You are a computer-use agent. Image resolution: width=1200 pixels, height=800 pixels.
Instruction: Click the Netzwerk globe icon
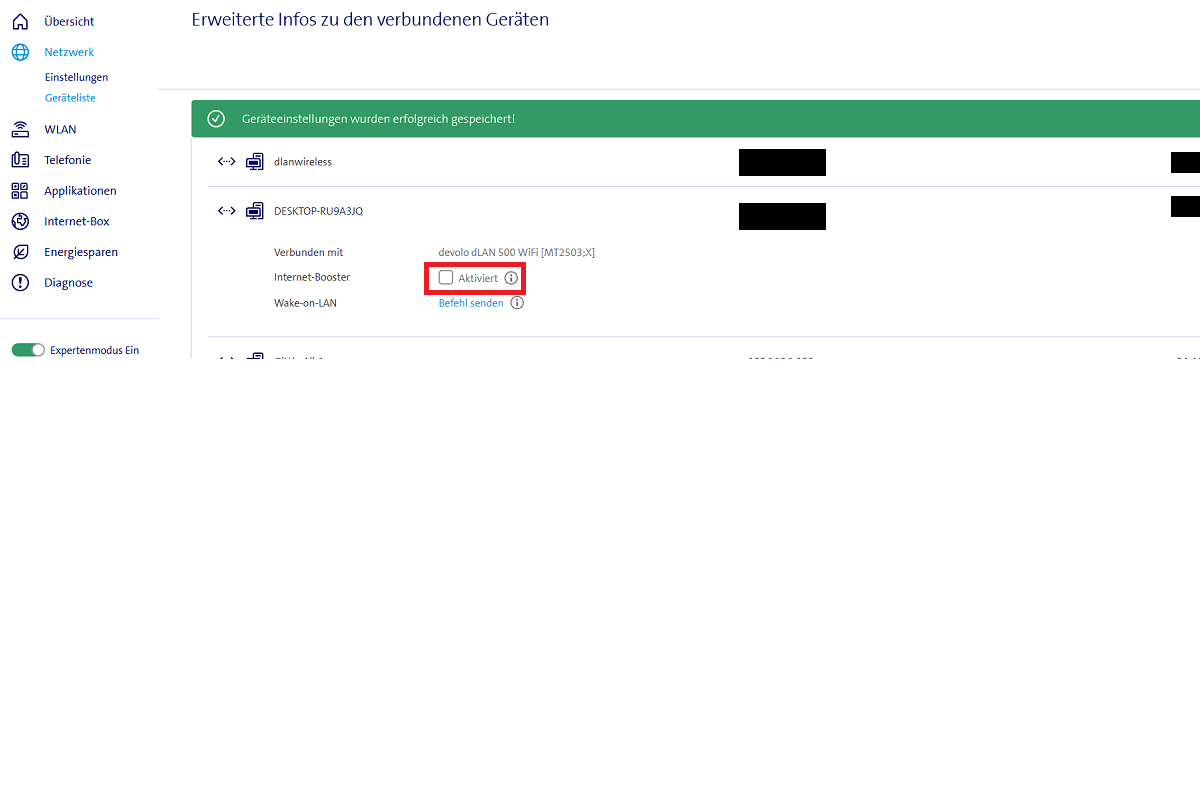pos(20,52)
